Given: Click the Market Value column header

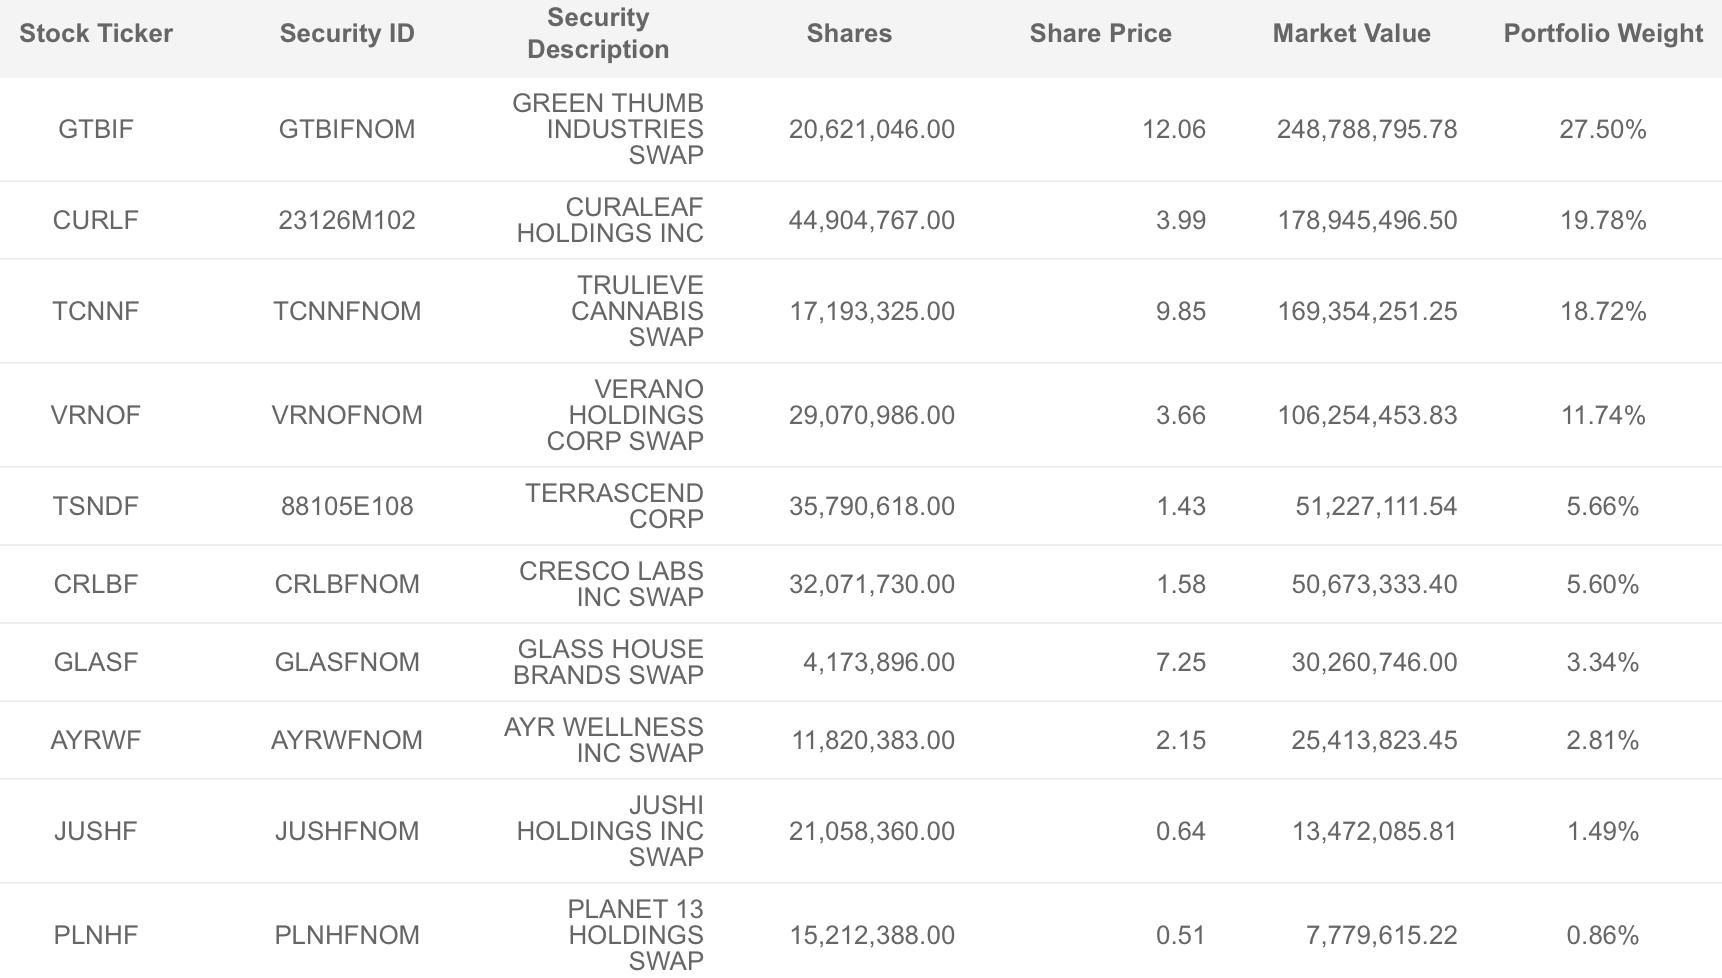Looking at the screenshot, I should [1351, 33].
